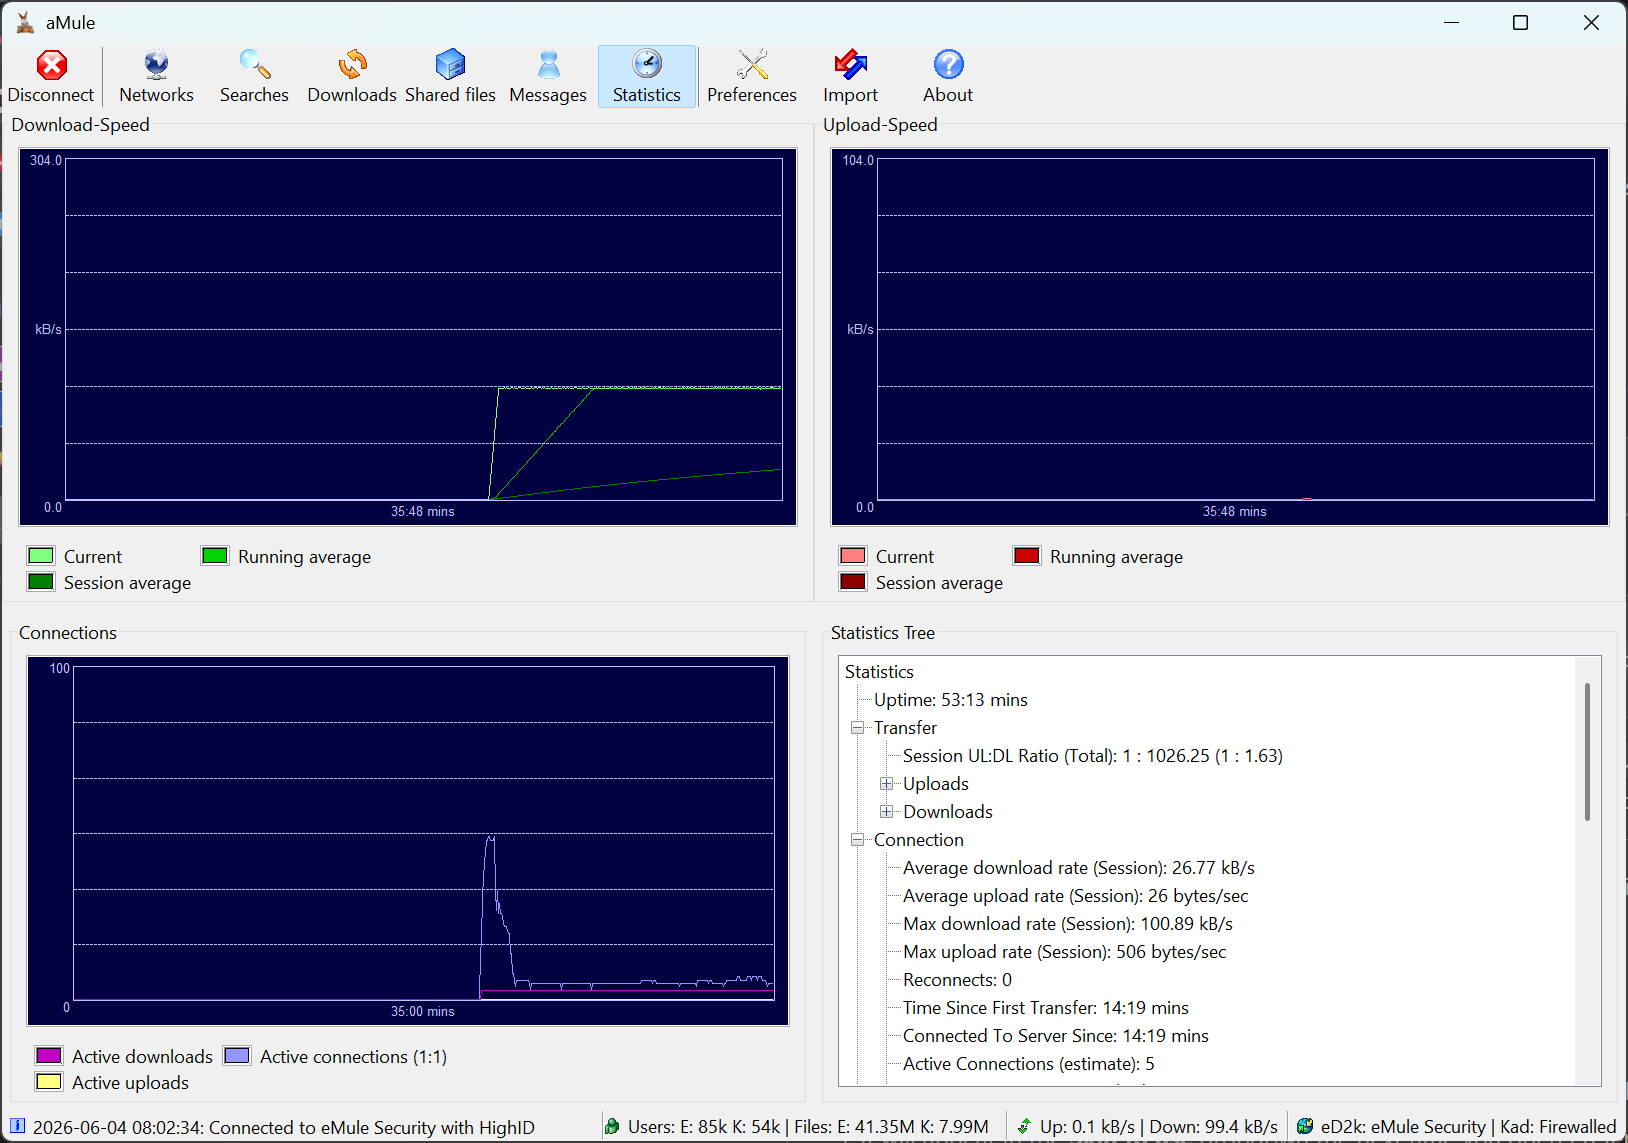Click the Up/Down speed status text
Viewport: 1628px width, 1143px height.
click(1159, 1127)
